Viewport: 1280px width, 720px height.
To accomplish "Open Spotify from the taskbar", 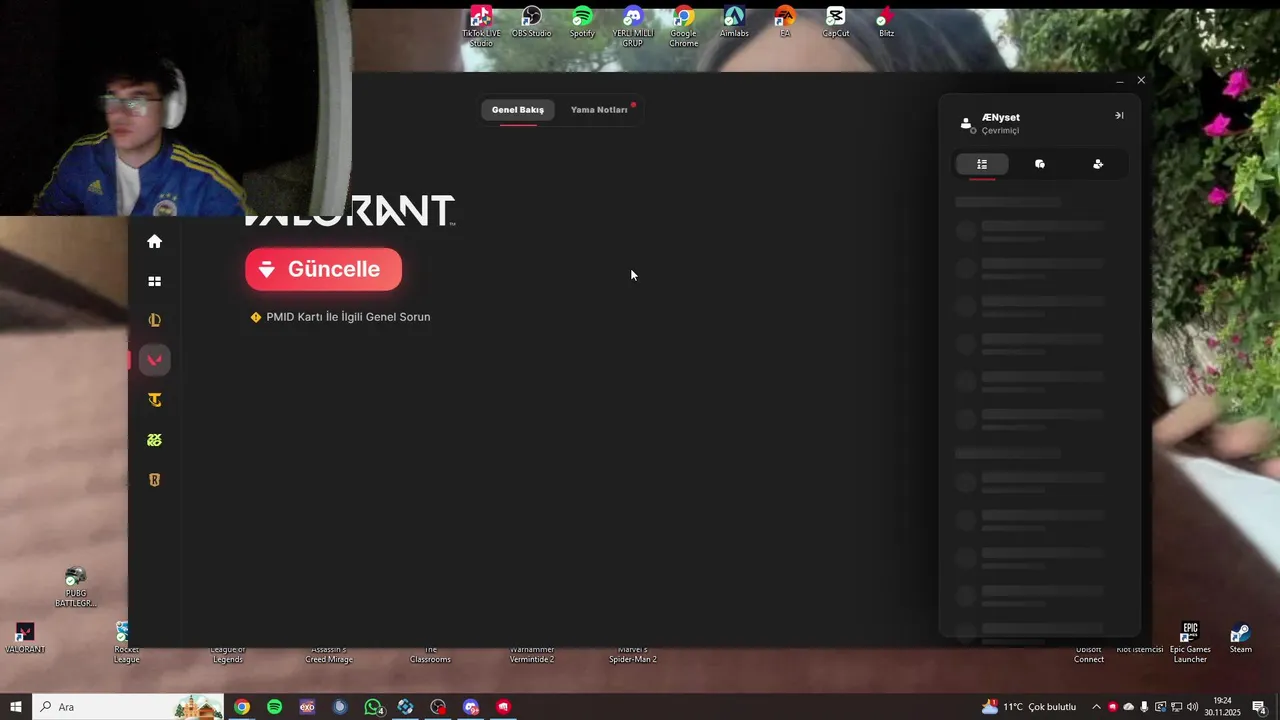I will (275, 707).
